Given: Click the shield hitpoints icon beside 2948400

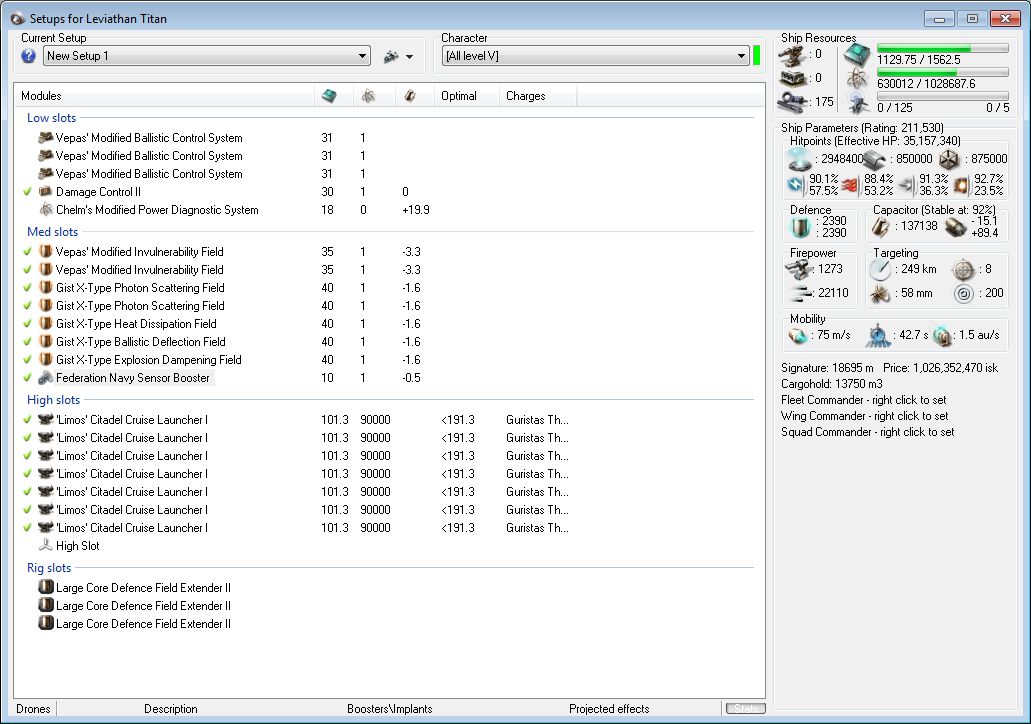Looking at the screenshot, I should pyautogui.click(x=800, y=159).
